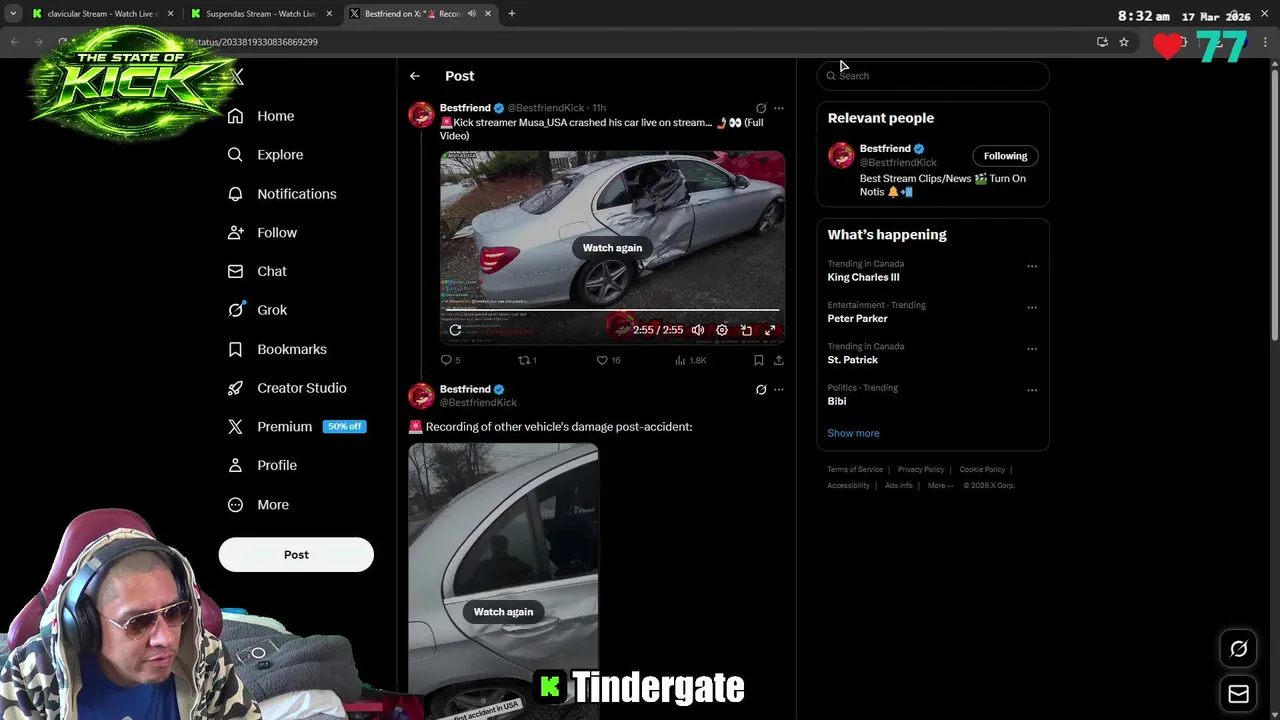The width and height of the screenshot is (1280, 720).
Task: Open Privacy Policy footer link
Action: pos(921,470)
